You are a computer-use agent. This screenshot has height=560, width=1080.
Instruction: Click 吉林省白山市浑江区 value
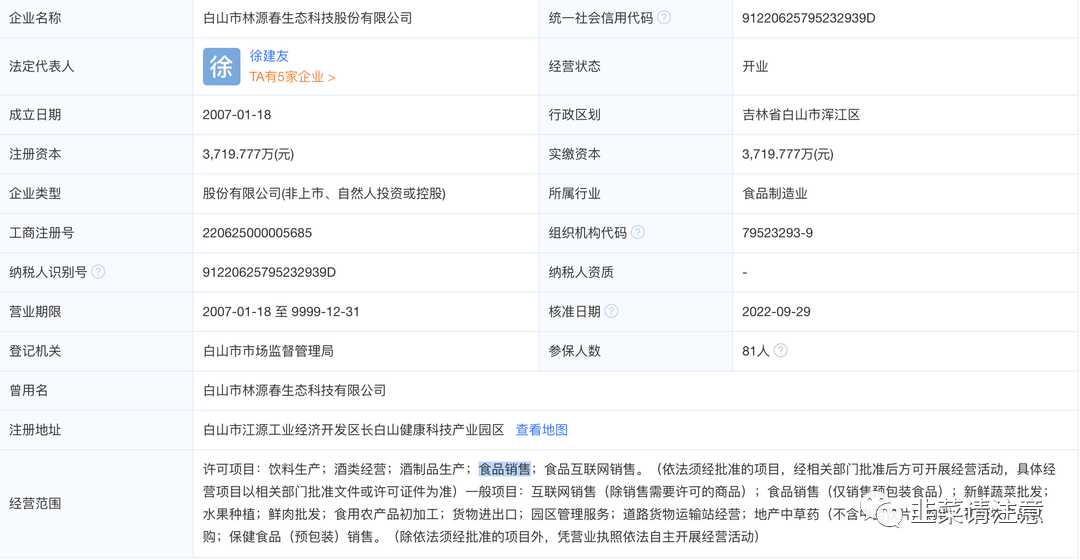point(801,115)
